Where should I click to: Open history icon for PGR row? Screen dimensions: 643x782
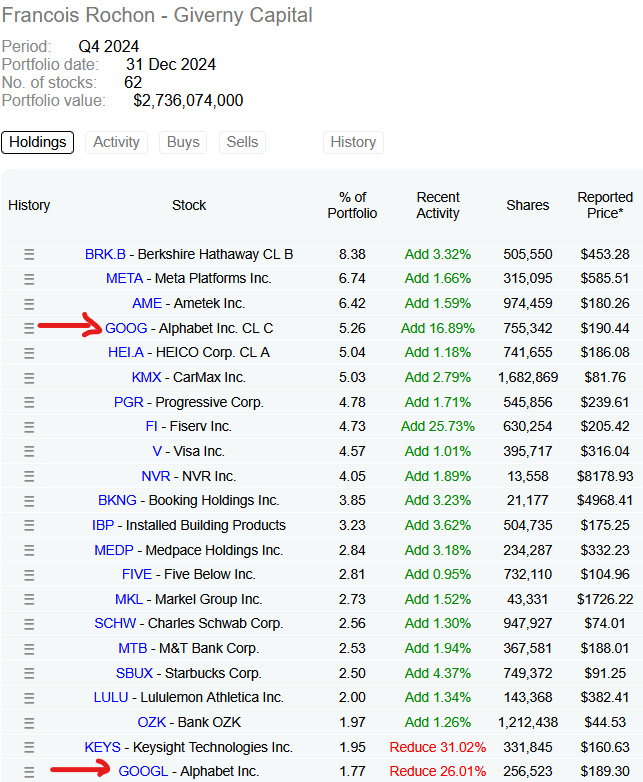[x=29, y=402]
